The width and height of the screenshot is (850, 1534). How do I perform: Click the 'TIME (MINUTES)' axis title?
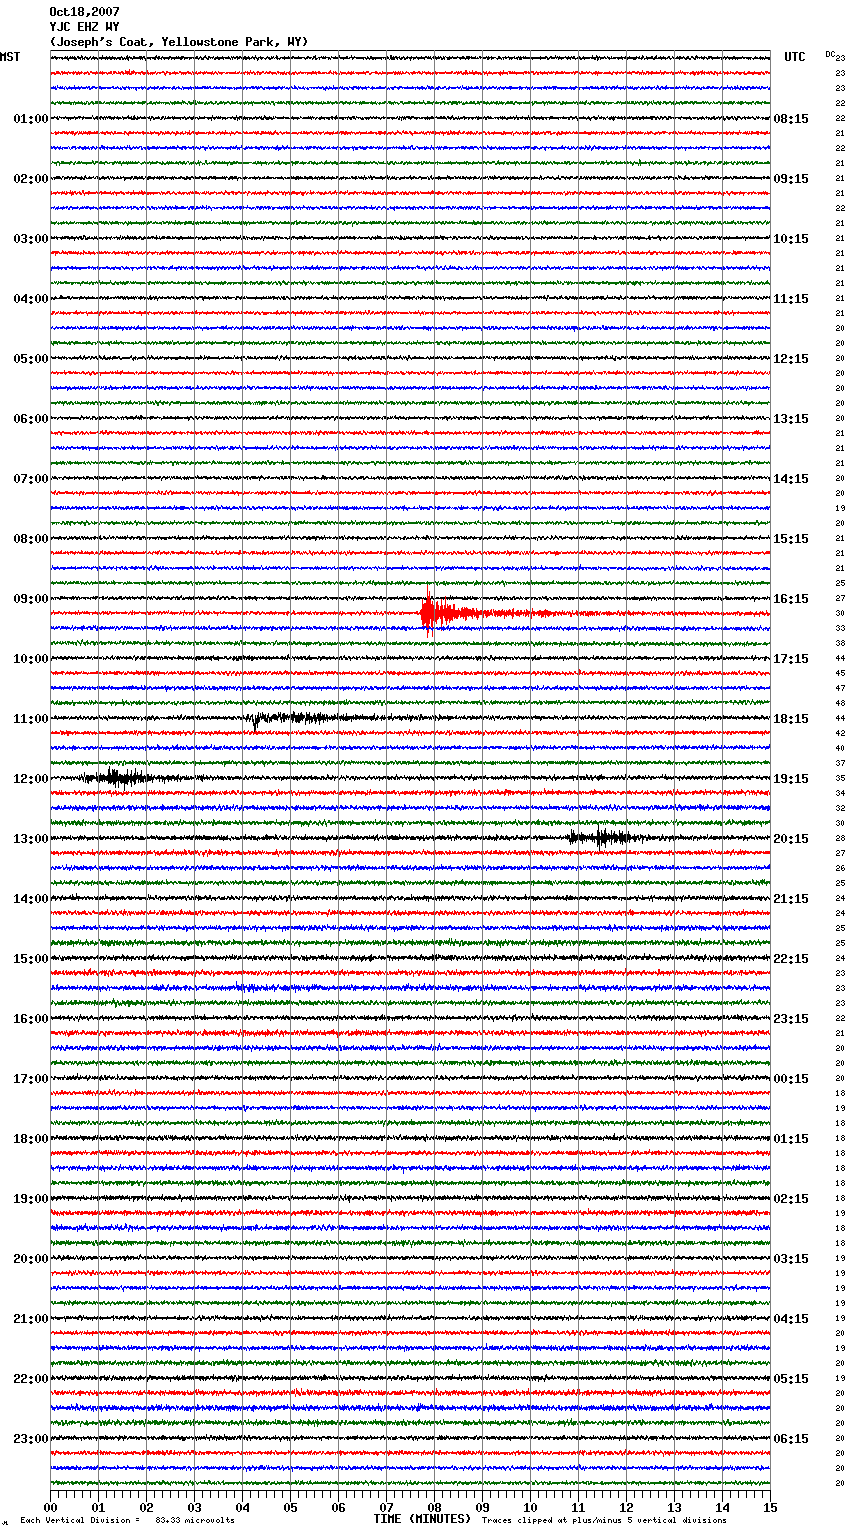(422, 1519)
